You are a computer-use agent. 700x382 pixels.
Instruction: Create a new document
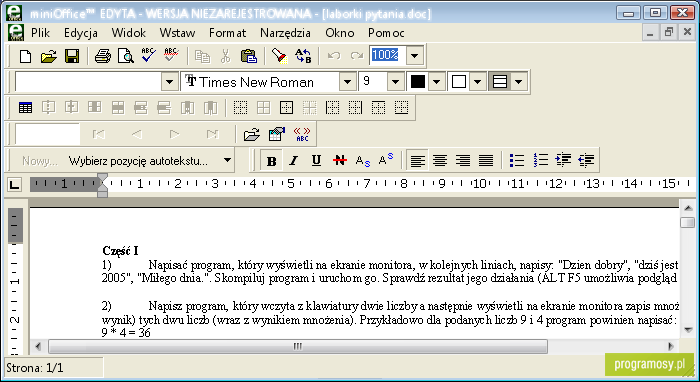point(25,56)
